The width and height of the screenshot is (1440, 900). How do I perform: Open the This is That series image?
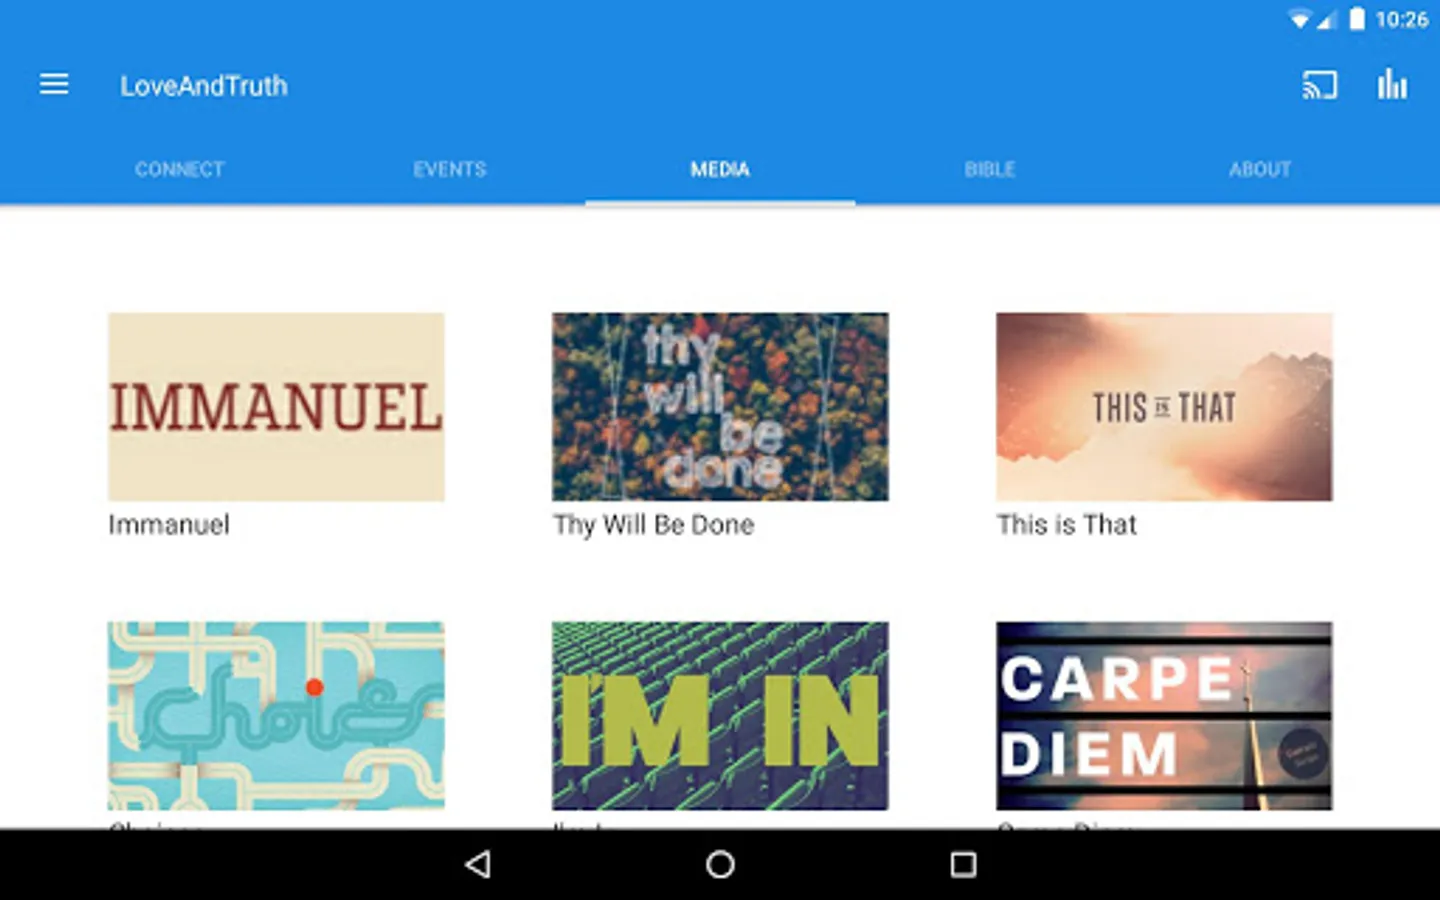click(1164, 407)
